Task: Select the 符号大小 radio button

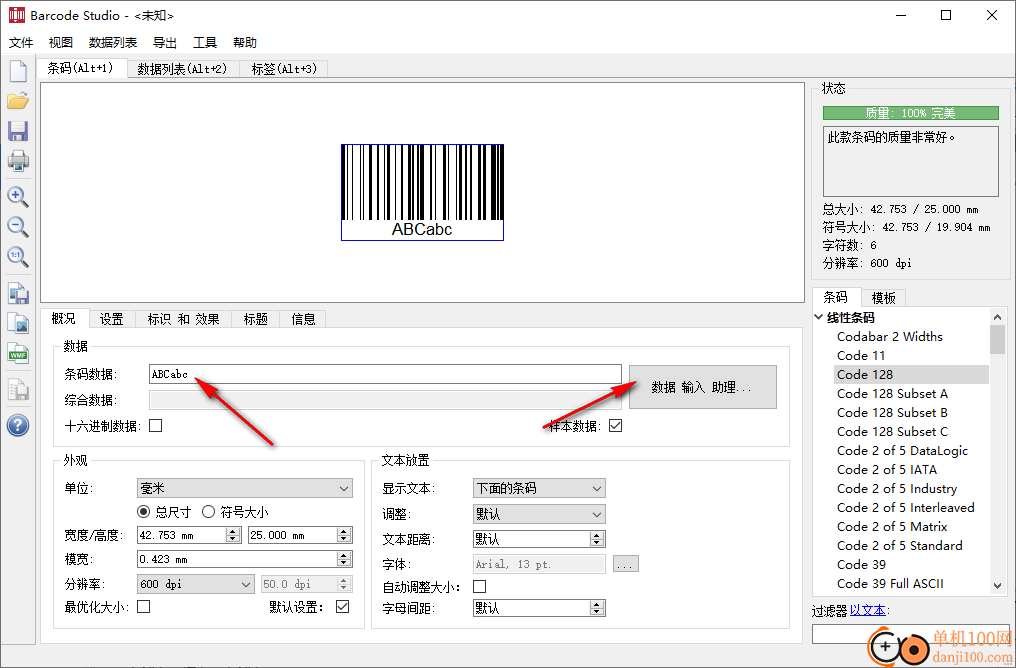Action: click(208, 512)
